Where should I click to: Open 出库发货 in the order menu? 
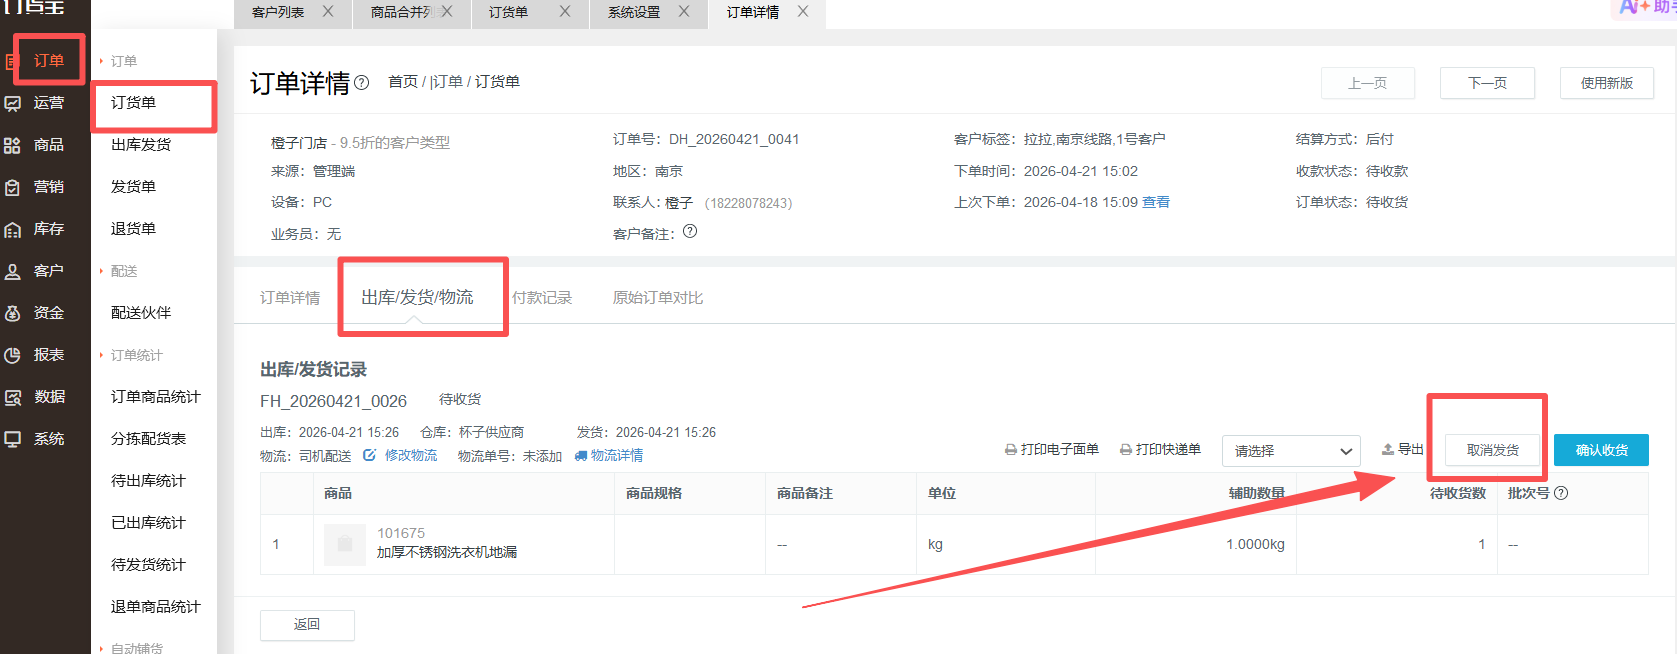pyautogui.click(x=141, y=145)
